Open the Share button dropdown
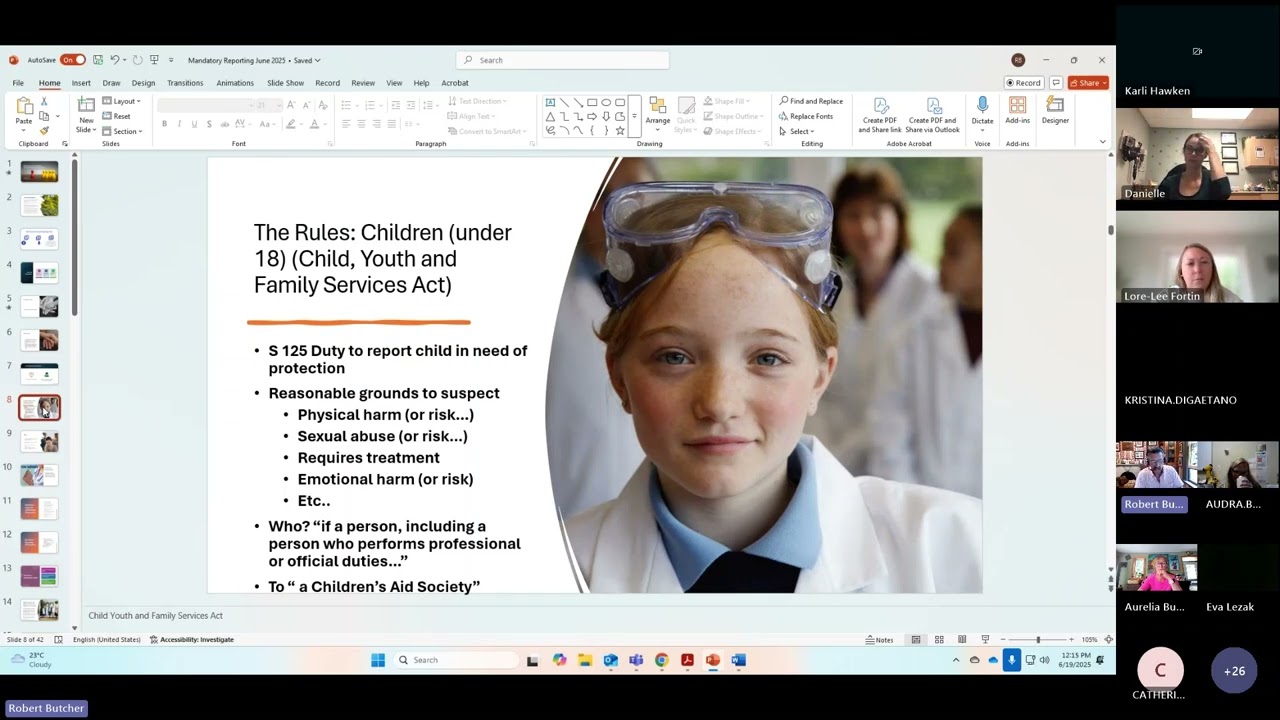Viewport: 1280px width, 720px height. point(1088,83)
